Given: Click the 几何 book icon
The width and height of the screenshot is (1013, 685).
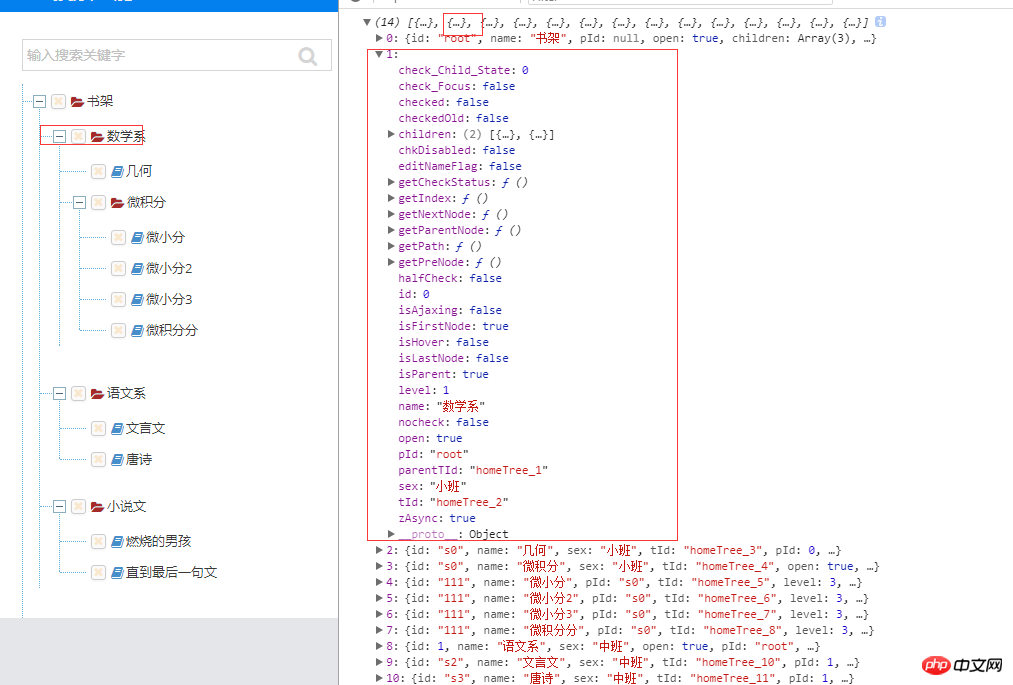Looking at the screenshot, I should (x=117, y=171).
